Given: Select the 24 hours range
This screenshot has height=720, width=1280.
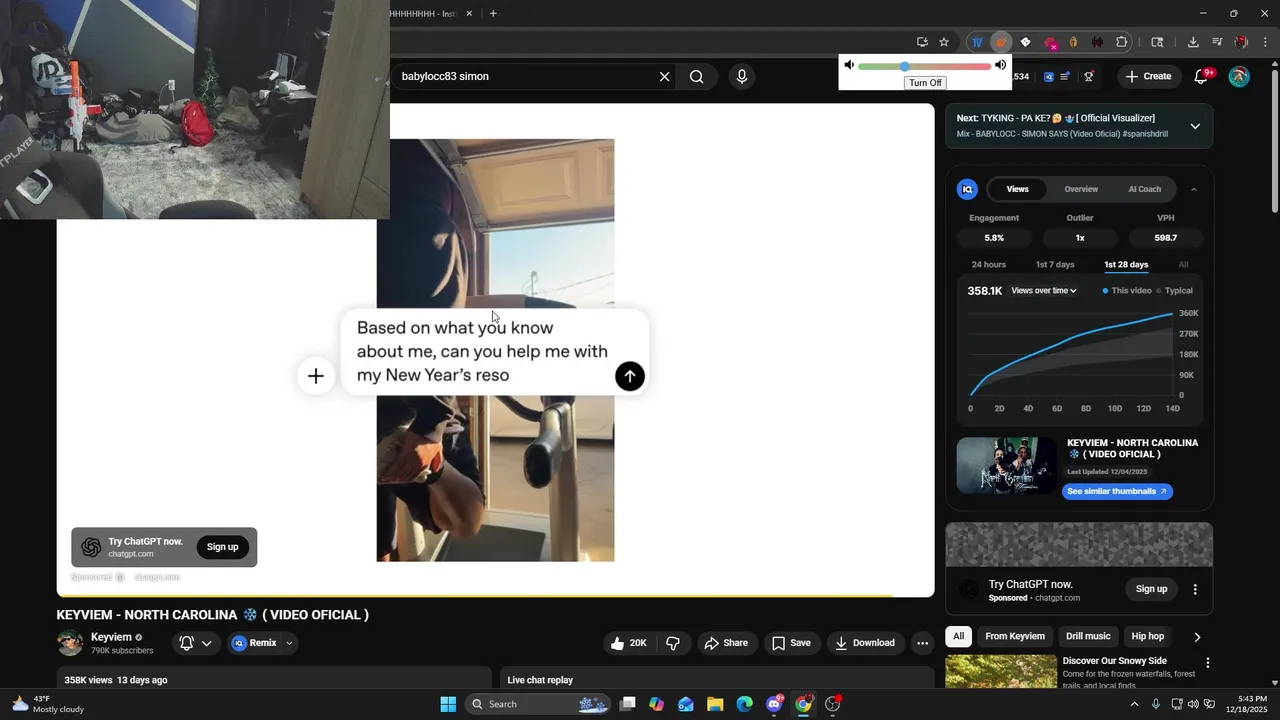Looking at the screenshot, I should pyautogui.click(x=989, y=265).
